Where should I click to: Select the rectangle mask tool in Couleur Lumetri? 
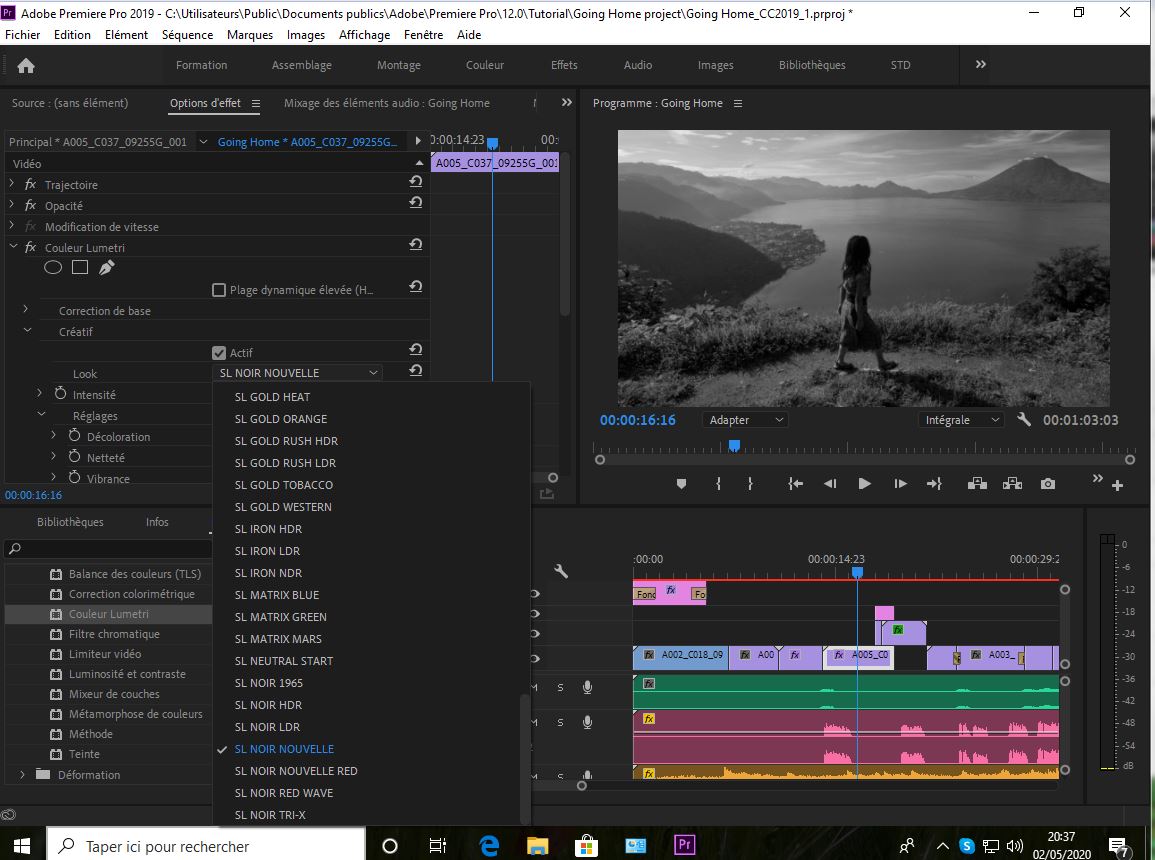(80, 267)
